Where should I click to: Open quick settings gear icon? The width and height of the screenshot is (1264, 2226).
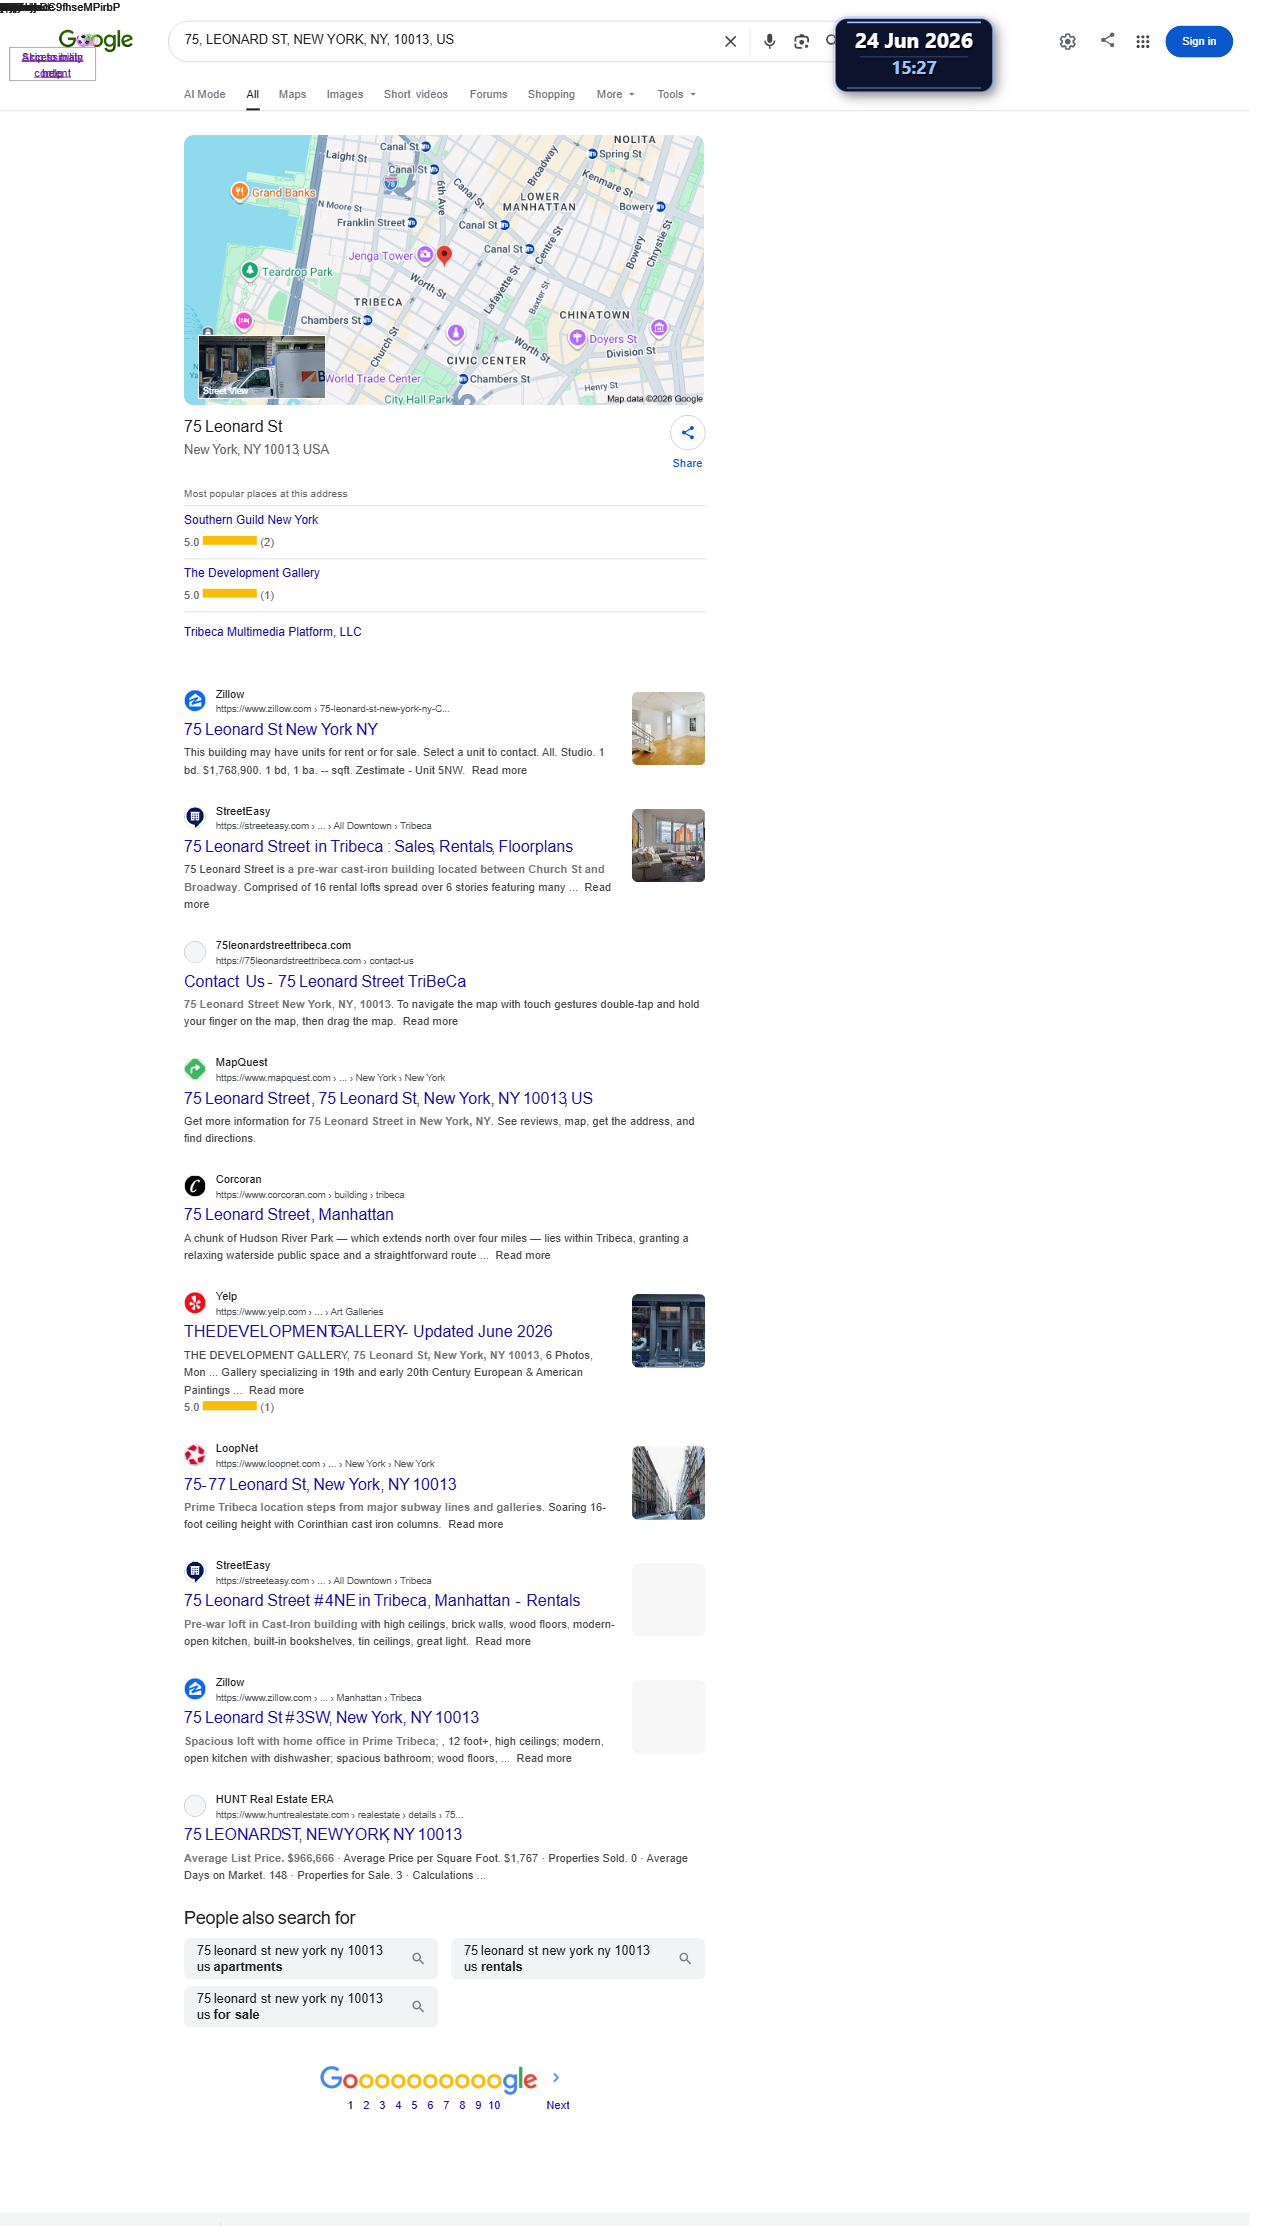pyautogui.click(x=1068, y=41)
